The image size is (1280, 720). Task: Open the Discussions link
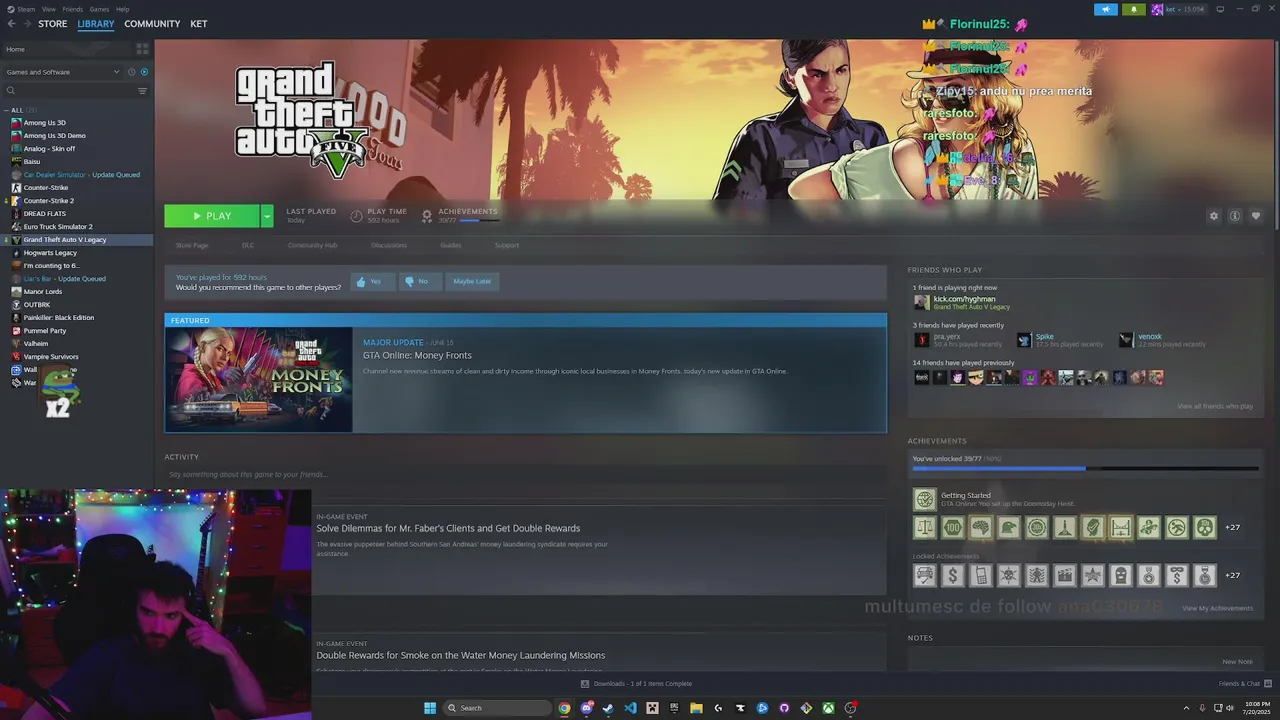click(x=389, y=245)
